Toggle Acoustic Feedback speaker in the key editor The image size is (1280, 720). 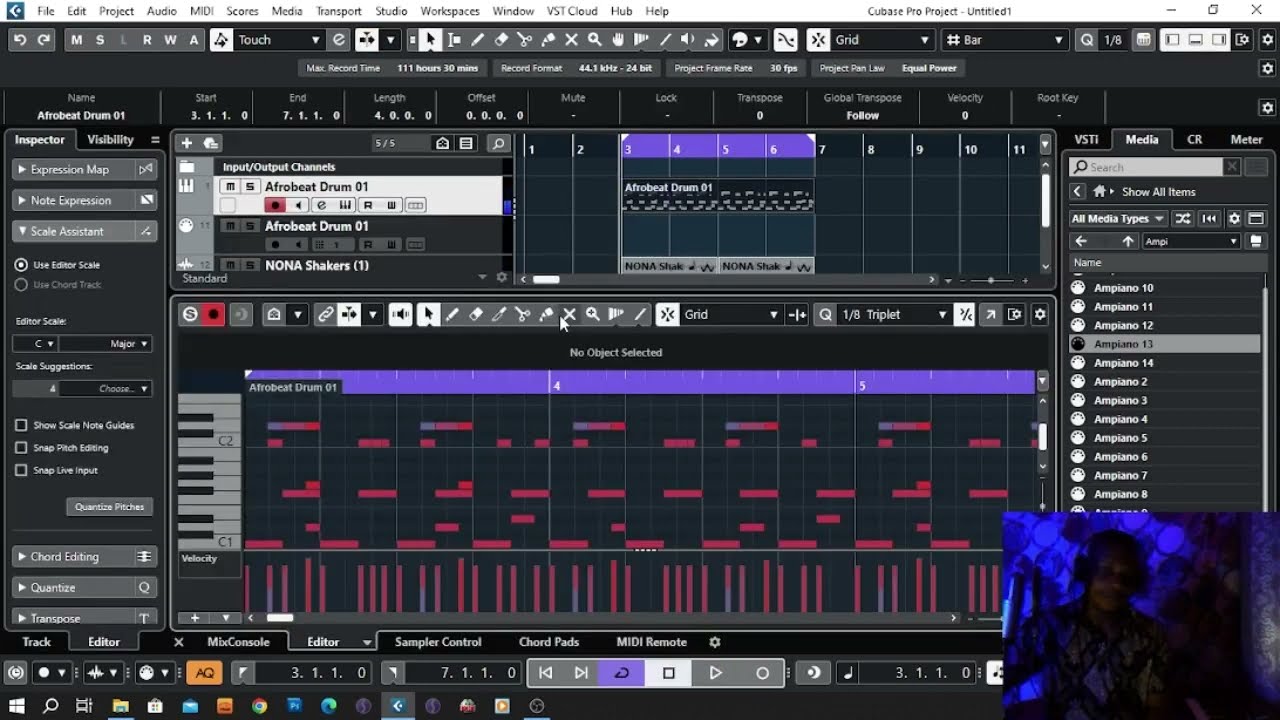401,314
